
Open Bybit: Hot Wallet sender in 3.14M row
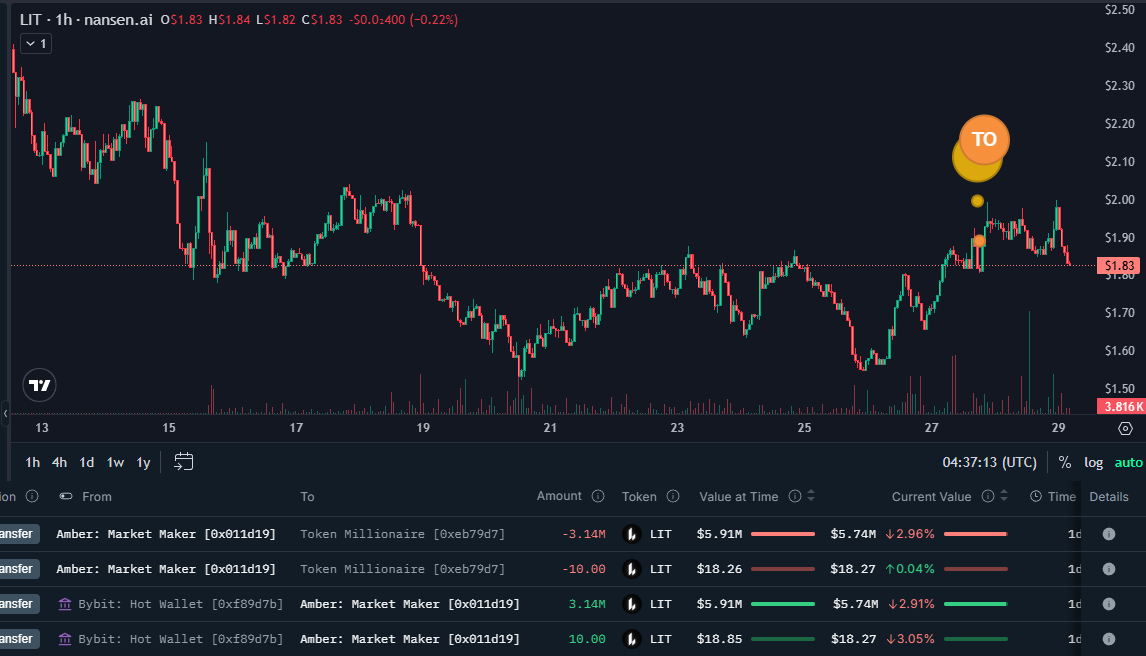coord(181,604)
